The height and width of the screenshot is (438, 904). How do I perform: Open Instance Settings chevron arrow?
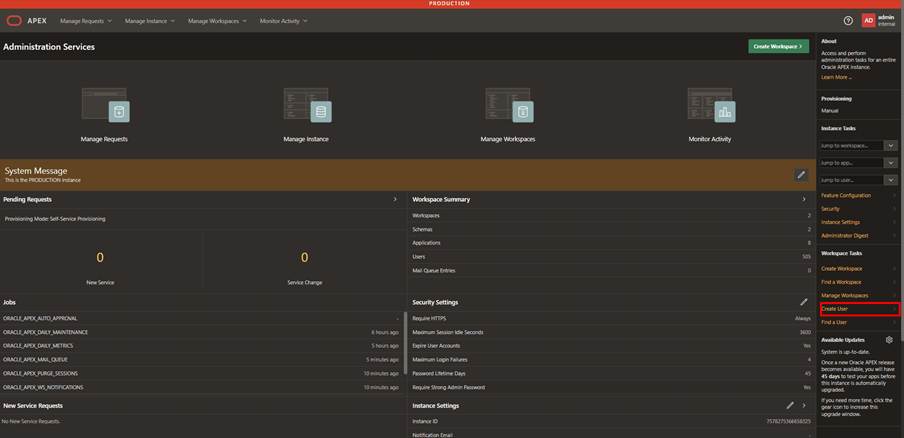click(x=804, y=405)
